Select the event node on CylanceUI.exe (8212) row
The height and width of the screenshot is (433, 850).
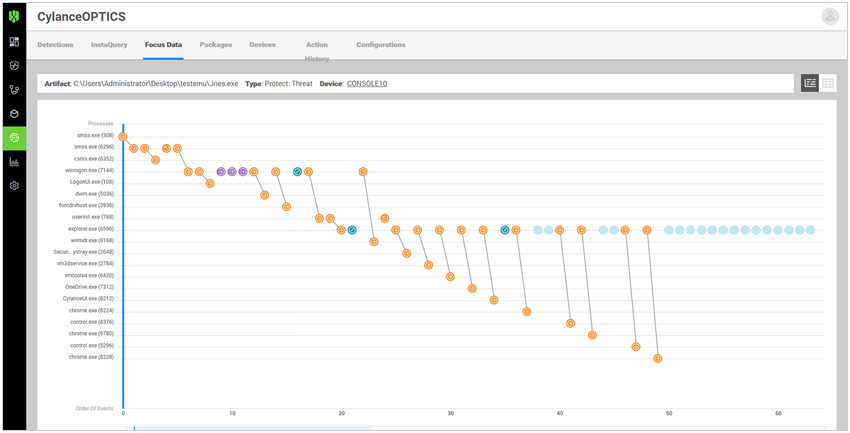tap(494, 300)
